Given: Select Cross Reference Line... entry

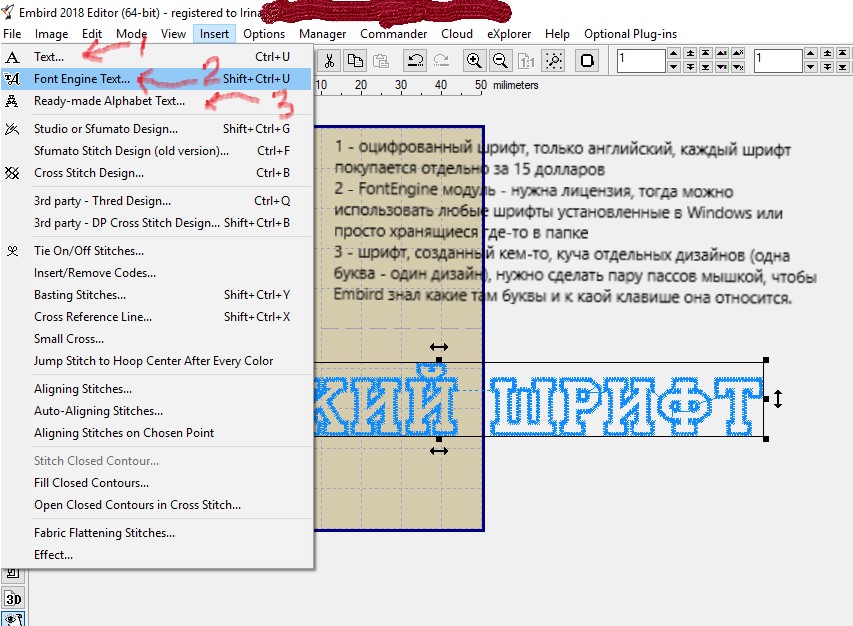Looking at the screenshot, I should (x=157, y=317).
